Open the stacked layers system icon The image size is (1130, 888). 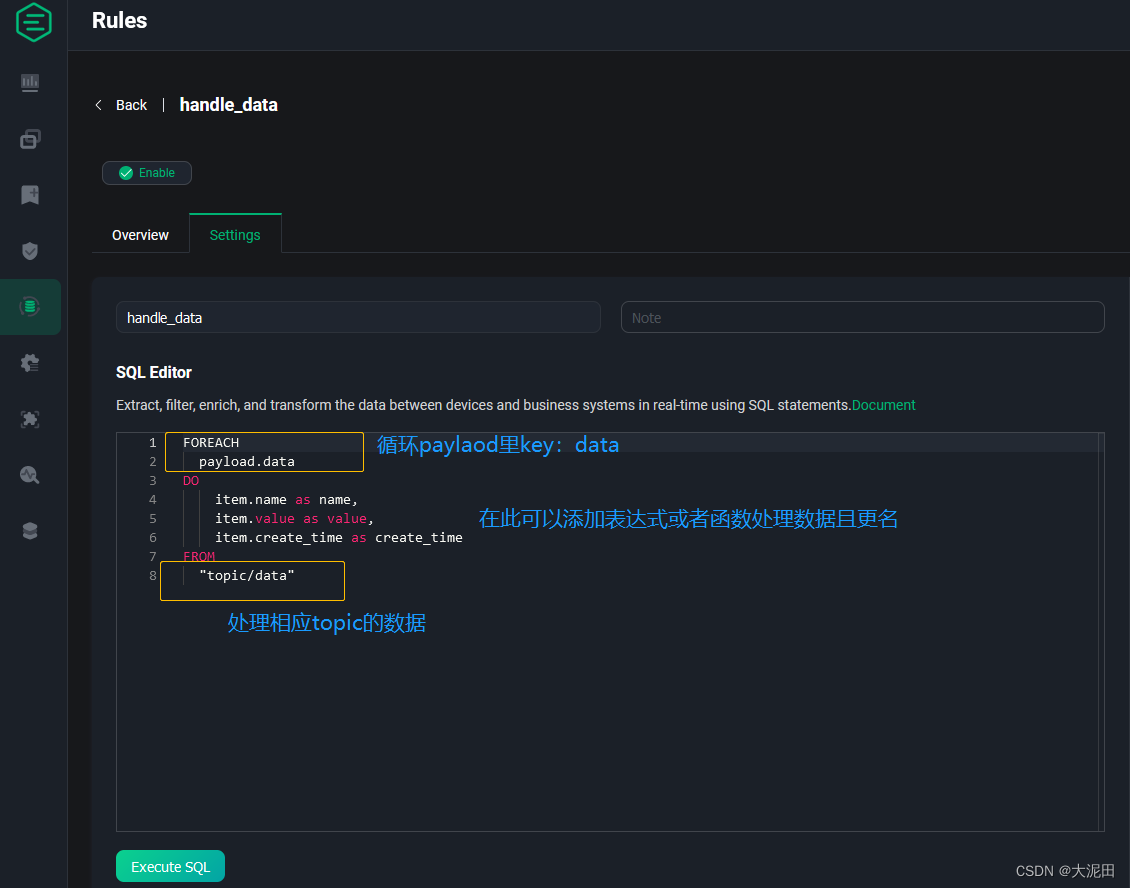[x=30, y=531]
